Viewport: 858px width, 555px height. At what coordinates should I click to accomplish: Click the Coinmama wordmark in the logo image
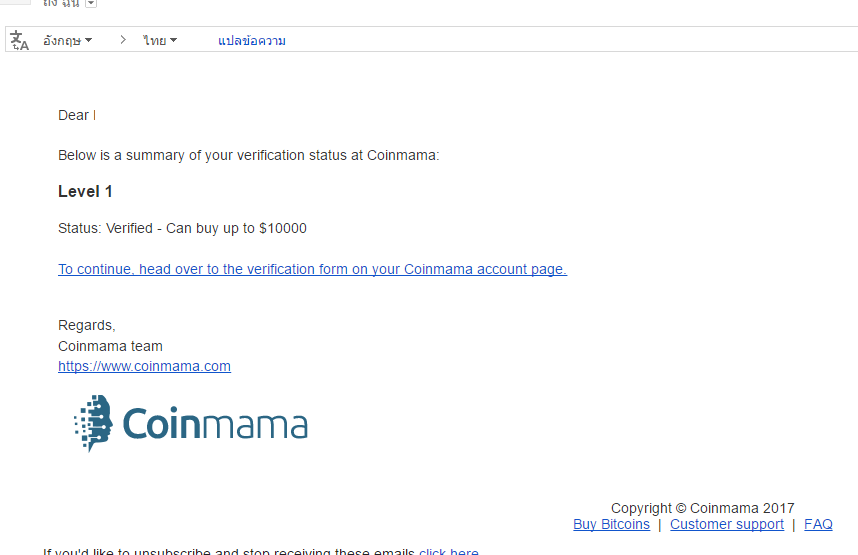pos(215,424)
